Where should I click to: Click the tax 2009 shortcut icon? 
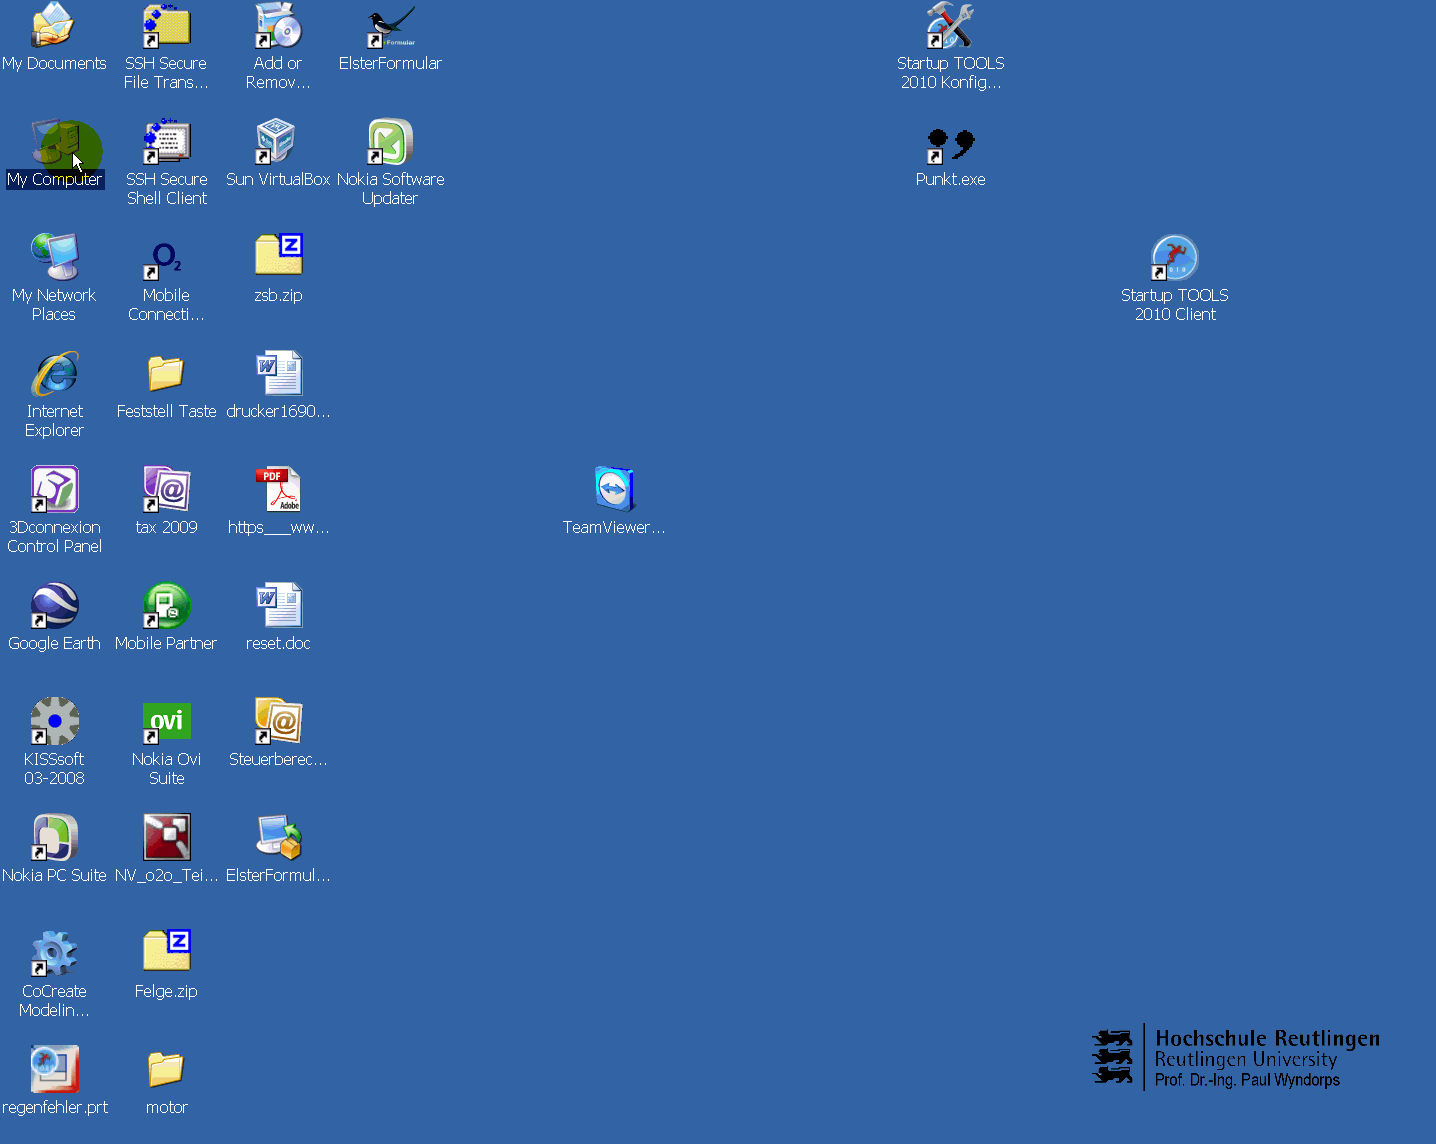(166, 490)
